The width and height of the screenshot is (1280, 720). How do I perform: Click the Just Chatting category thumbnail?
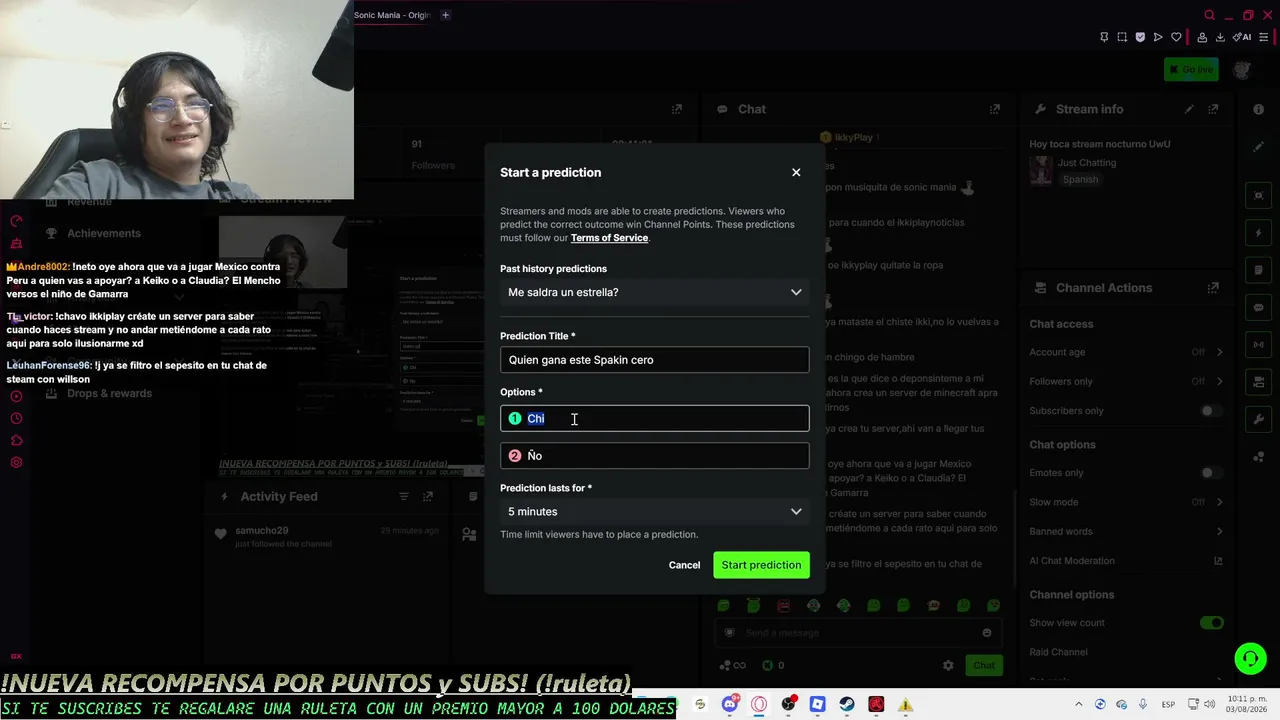1041,171
